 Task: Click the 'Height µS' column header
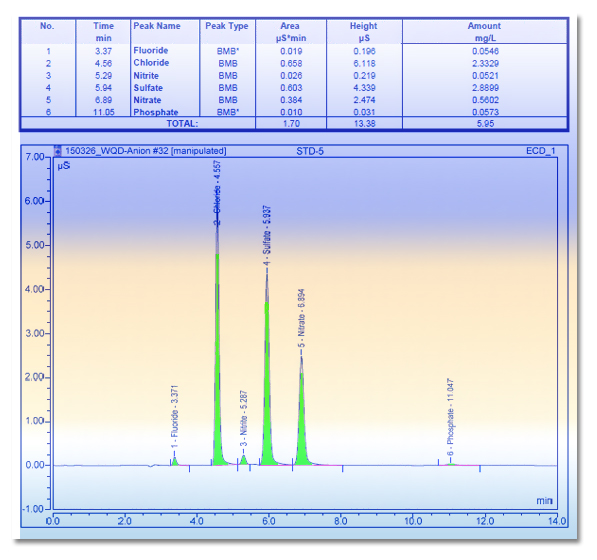[x=364, y=32]
